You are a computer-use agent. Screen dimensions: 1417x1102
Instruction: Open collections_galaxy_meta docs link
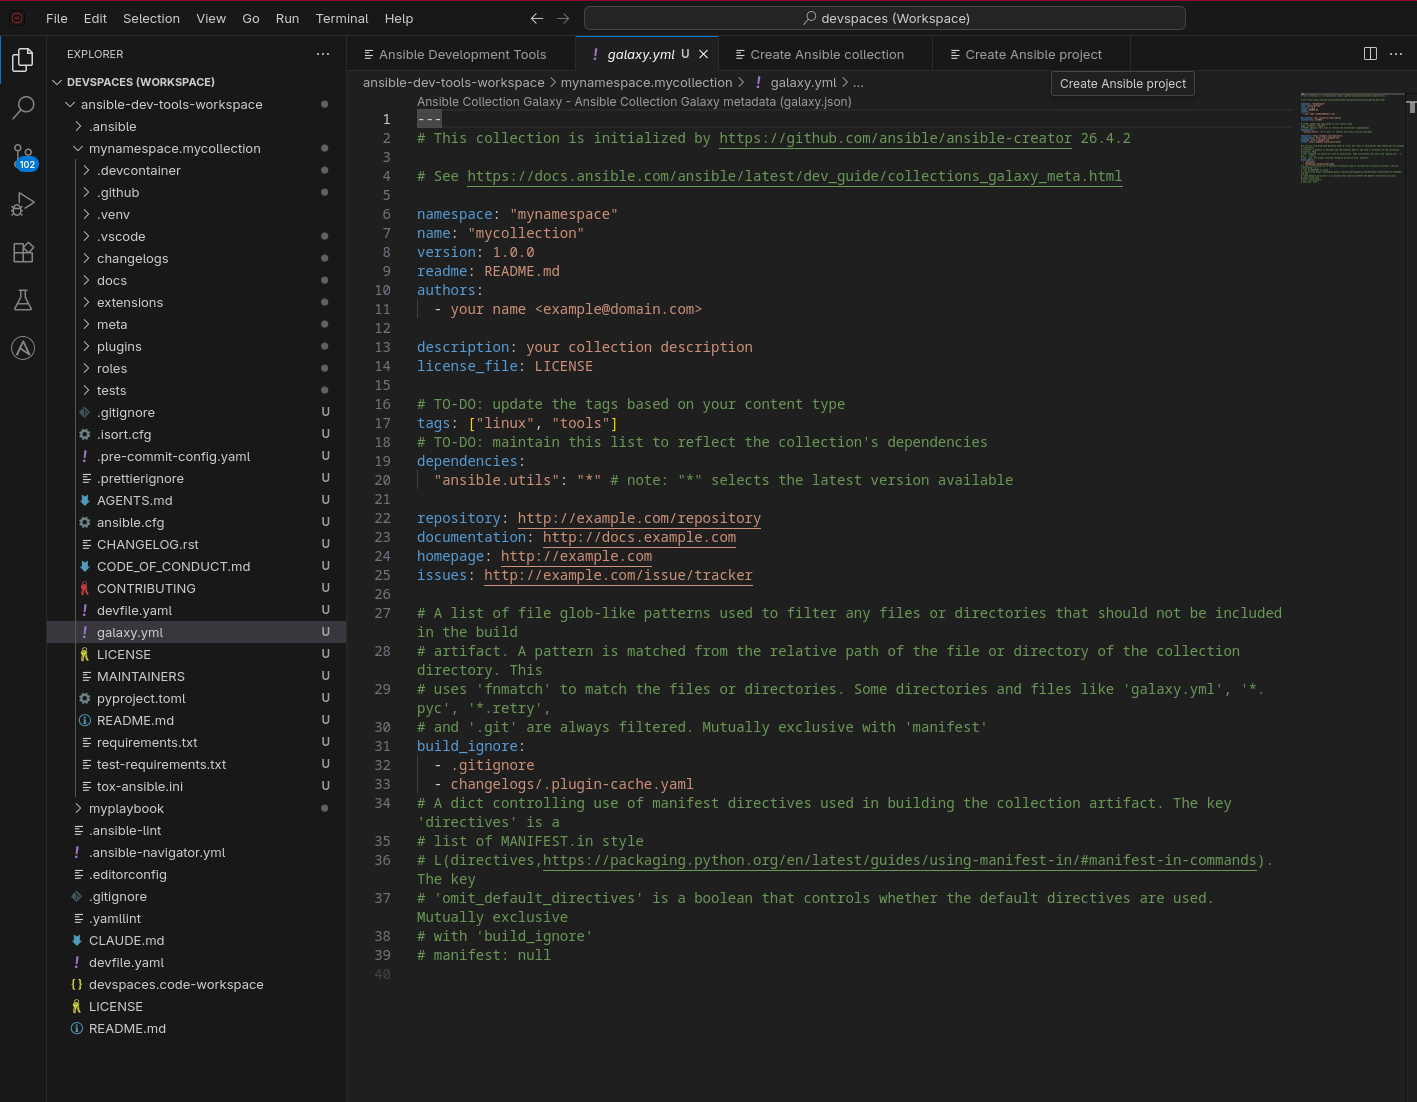point(794,176)
